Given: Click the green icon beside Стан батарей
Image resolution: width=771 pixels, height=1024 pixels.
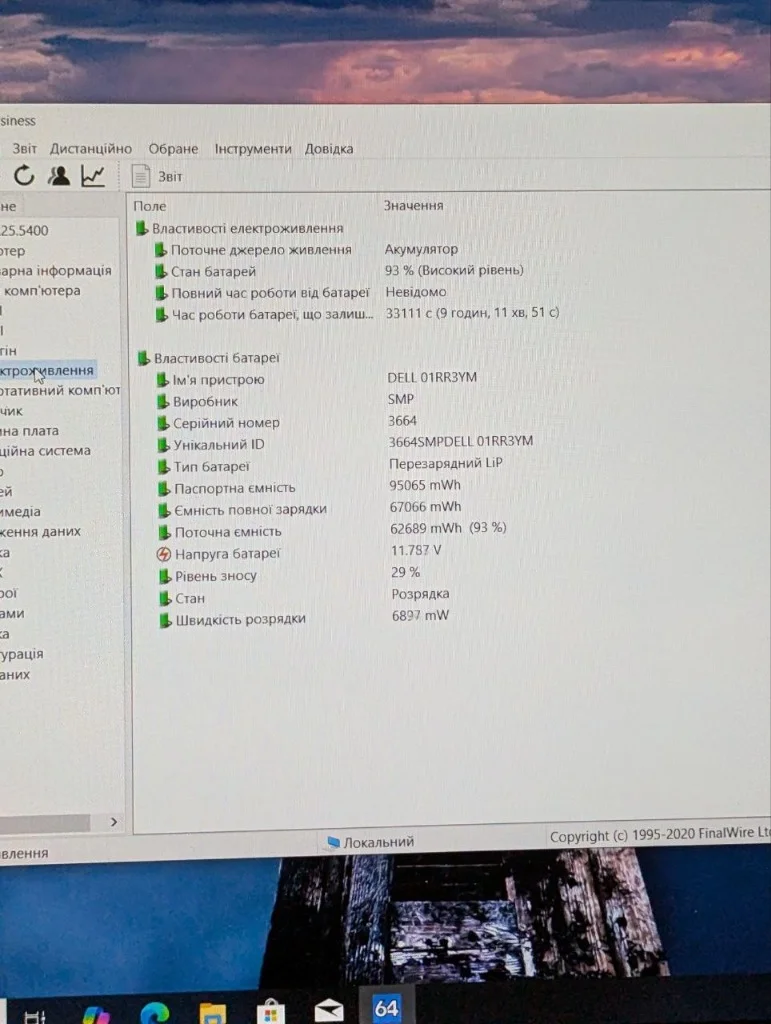Looking at the screenshot, I should 161,271.
